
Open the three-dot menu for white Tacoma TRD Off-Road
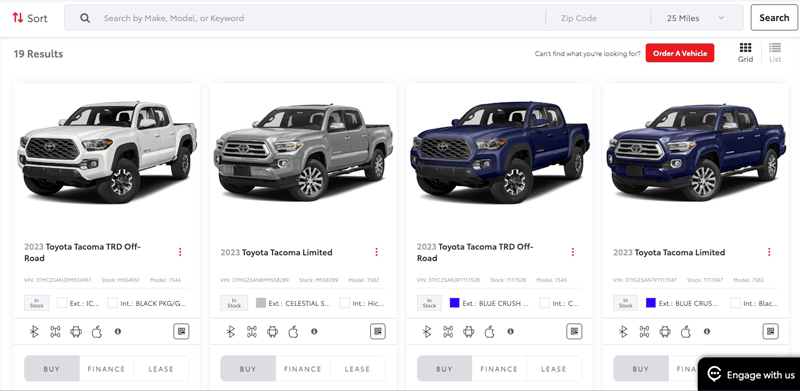(180, 252)
